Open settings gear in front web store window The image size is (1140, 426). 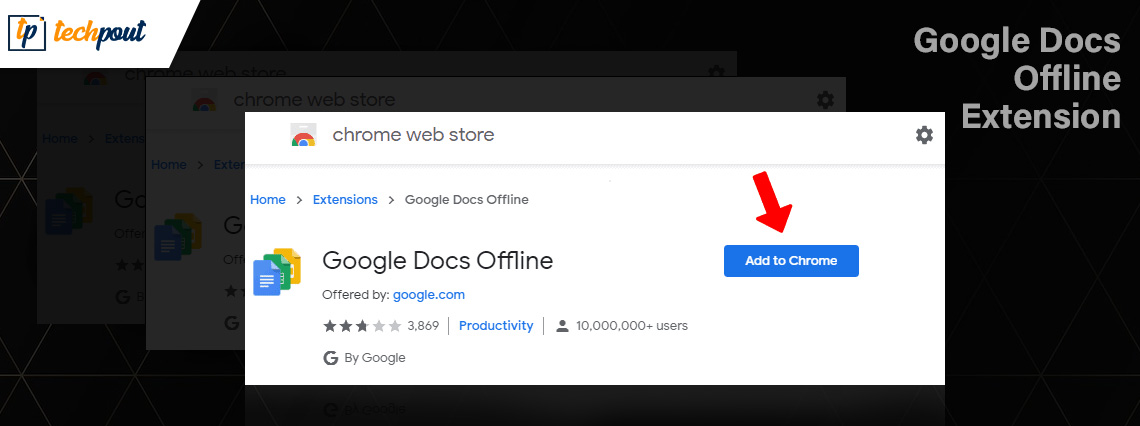923,135
